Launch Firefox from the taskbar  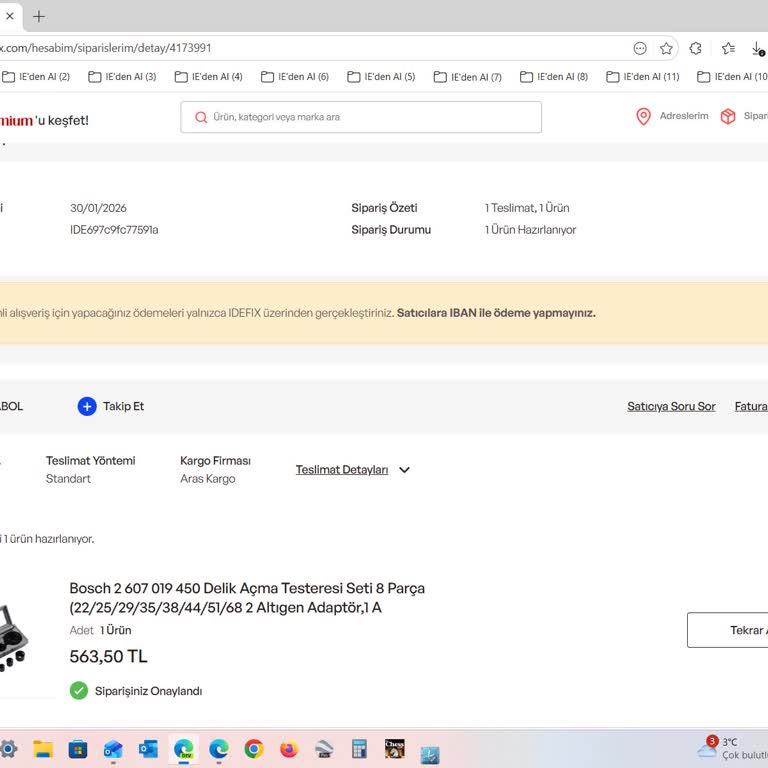tap(289, 749)
